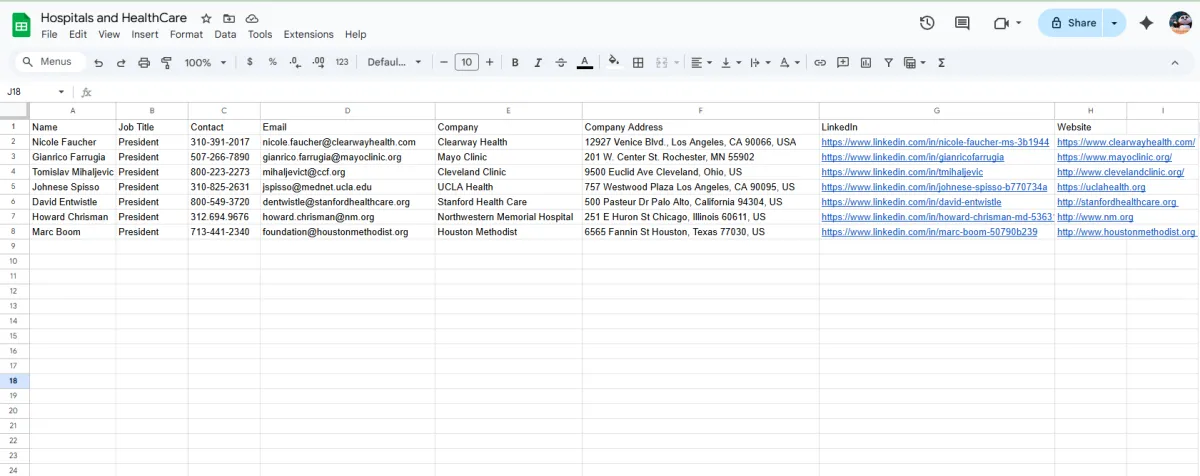1200x476 pixels.
Task: Open Nicole Faucher's LinkedIn link
Action: [x=935, y=142]
